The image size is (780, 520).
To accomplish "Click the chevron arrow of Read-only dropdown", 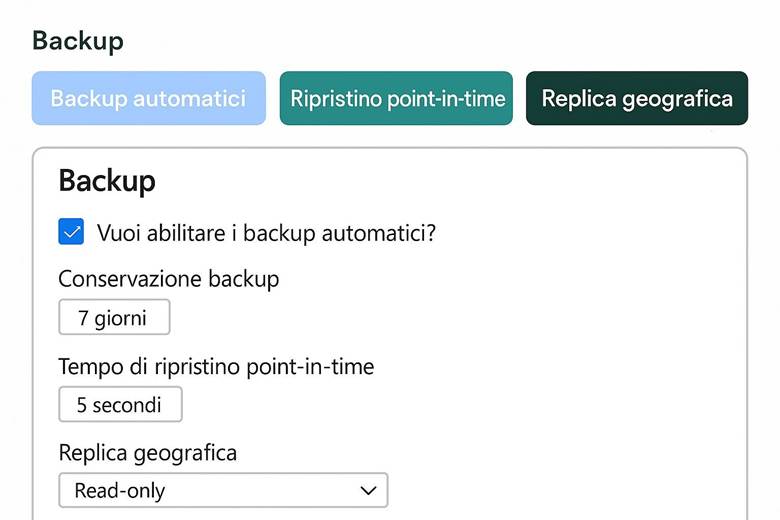I will pos(367,490).
